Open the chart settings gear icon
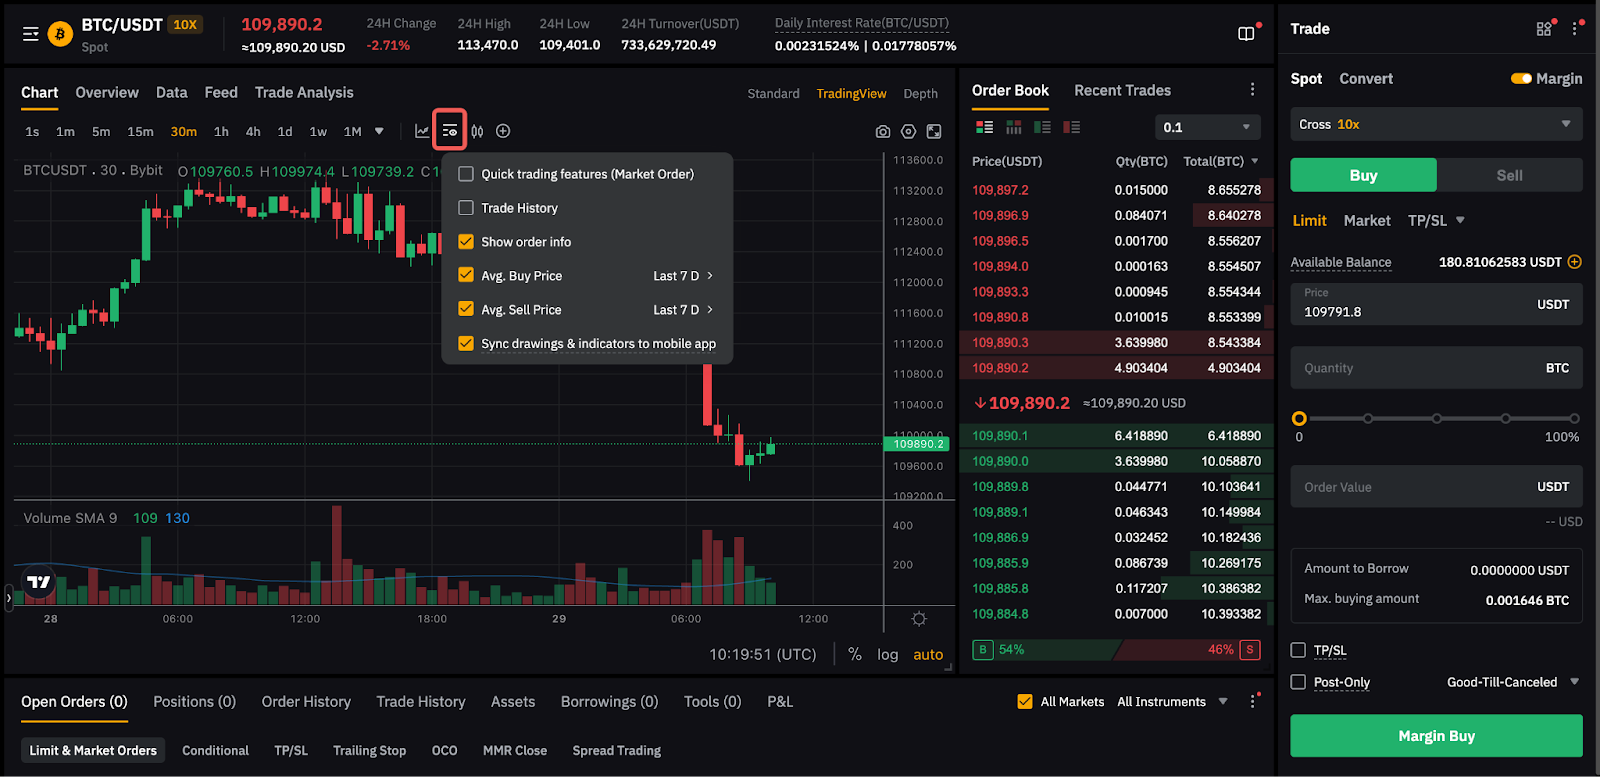This screenshot has height=777, width=1600. pyautogui.click(x=908, y=131)
